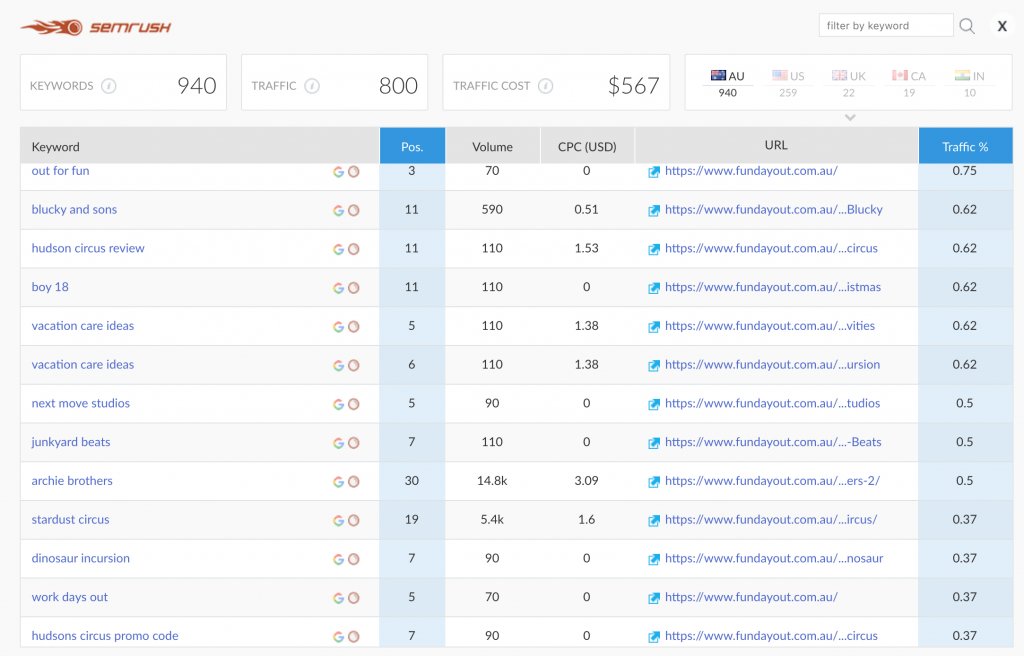Expand more countries with the chevron

point(850,118)
